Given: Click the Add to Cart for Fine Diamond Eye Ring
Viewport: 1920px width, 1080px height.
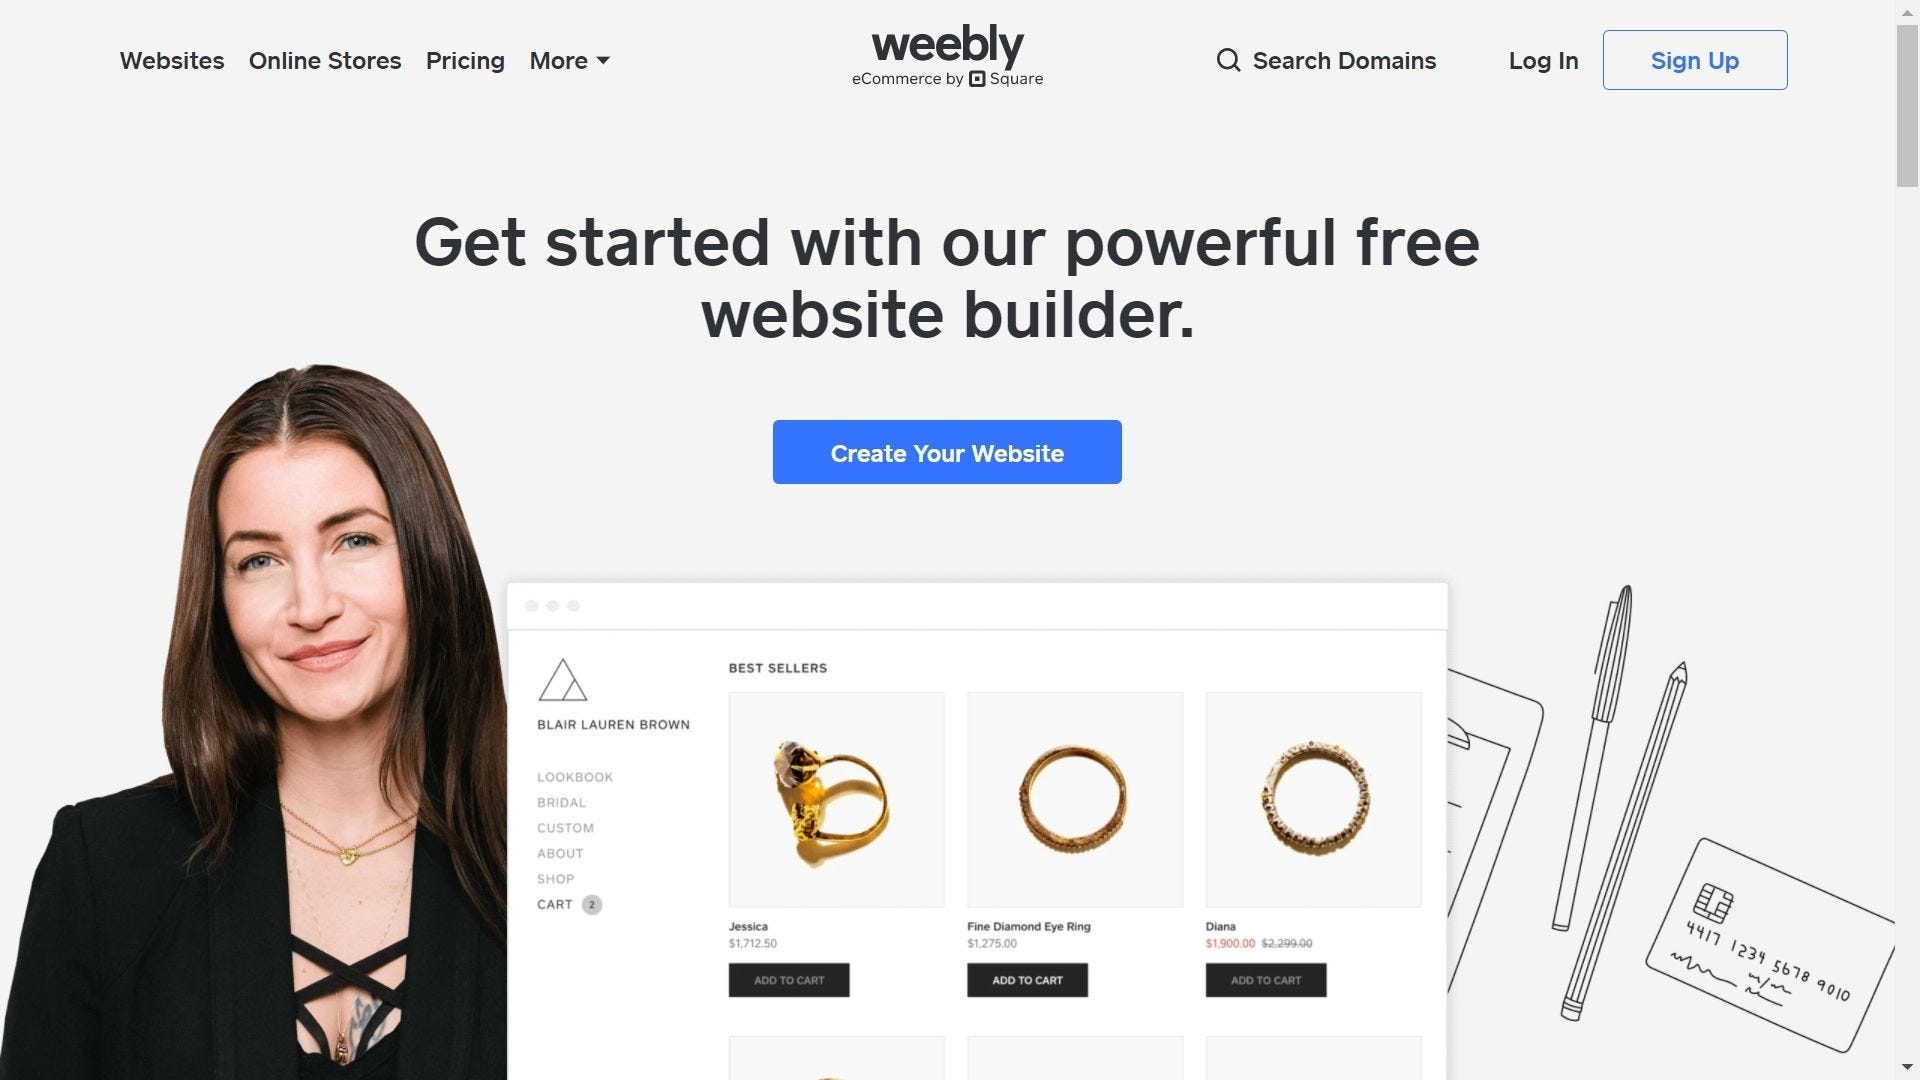Looking at the screenshot, I should (x=1027, y=978).
